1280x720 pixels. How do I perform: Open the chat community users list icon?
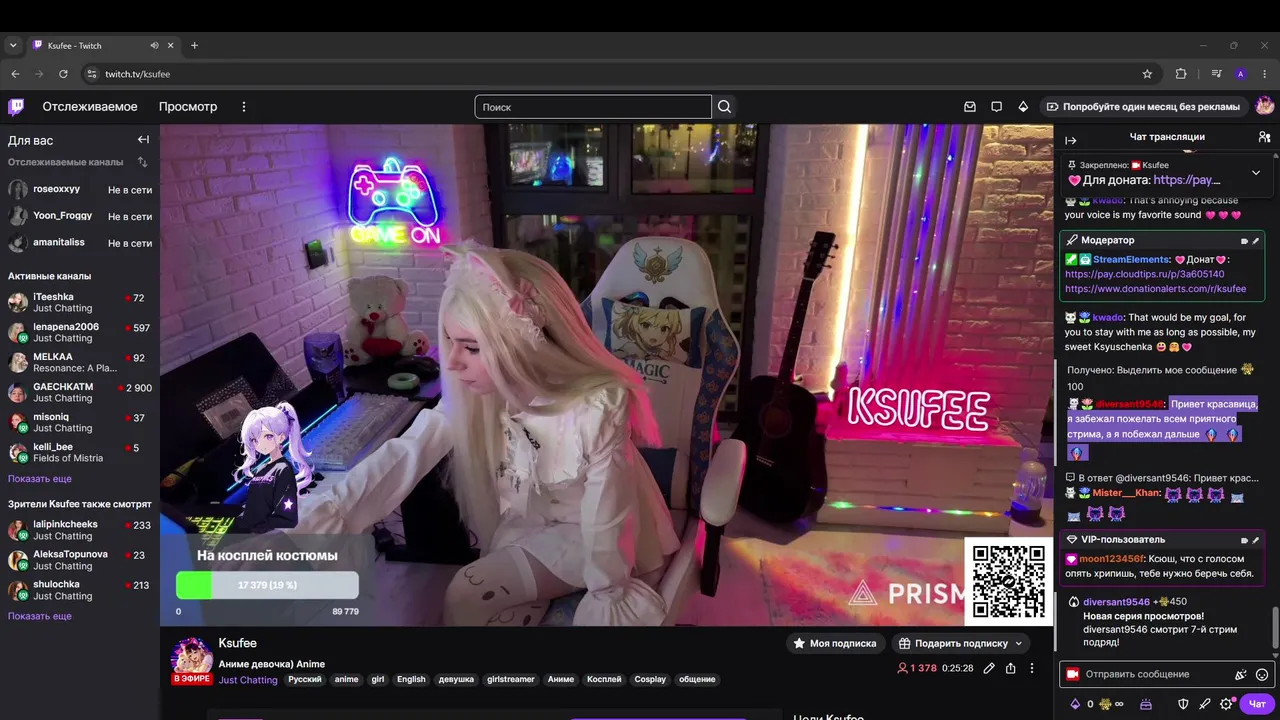tap(1264, 137)
